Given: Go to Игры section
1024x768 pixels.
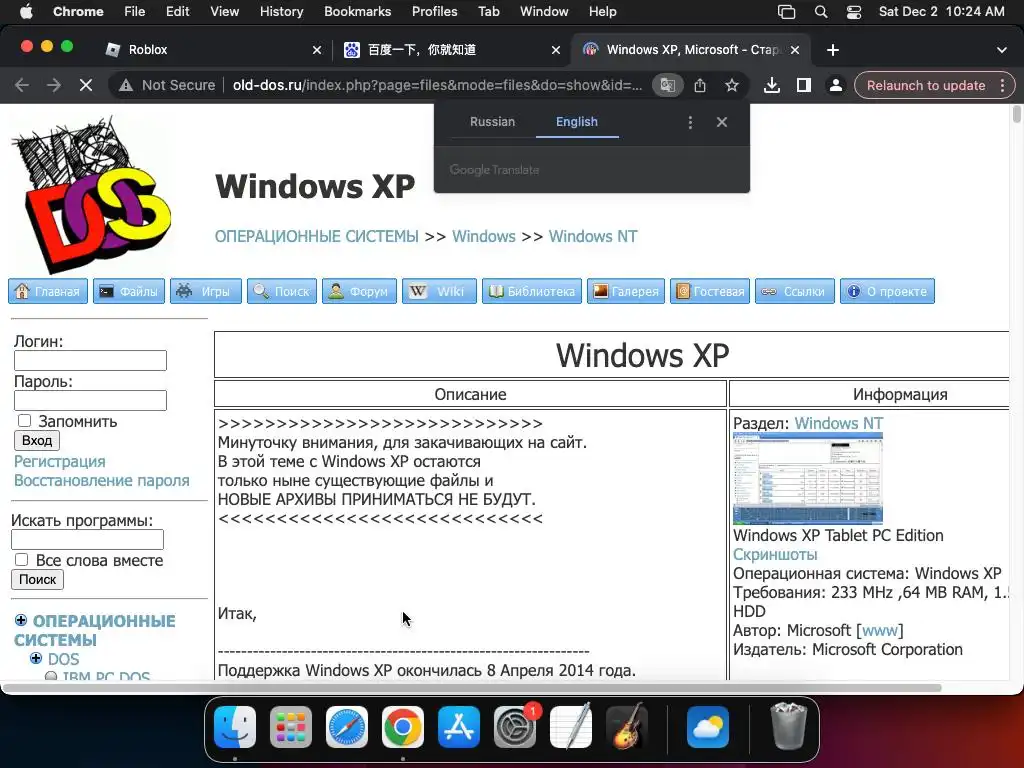Looking at the screenshot, I should pos(206,291).
